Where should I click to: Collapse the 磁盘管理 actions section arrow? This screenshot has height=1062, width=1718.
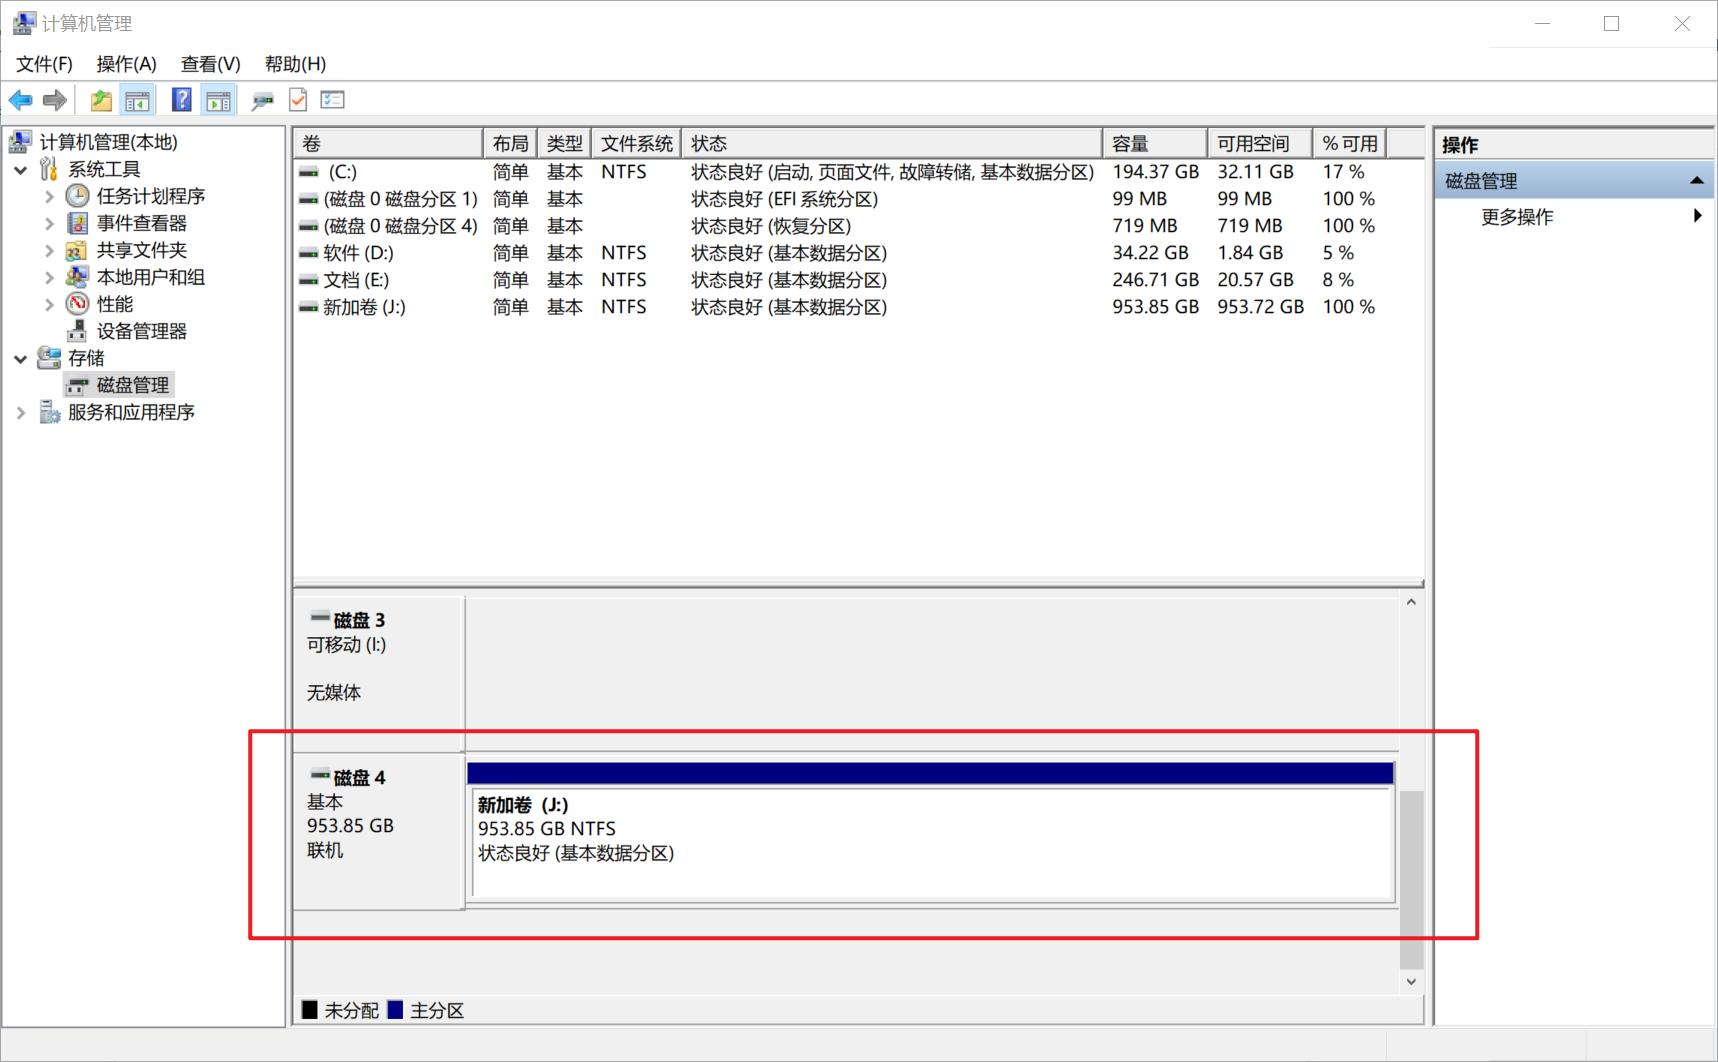1696,181
